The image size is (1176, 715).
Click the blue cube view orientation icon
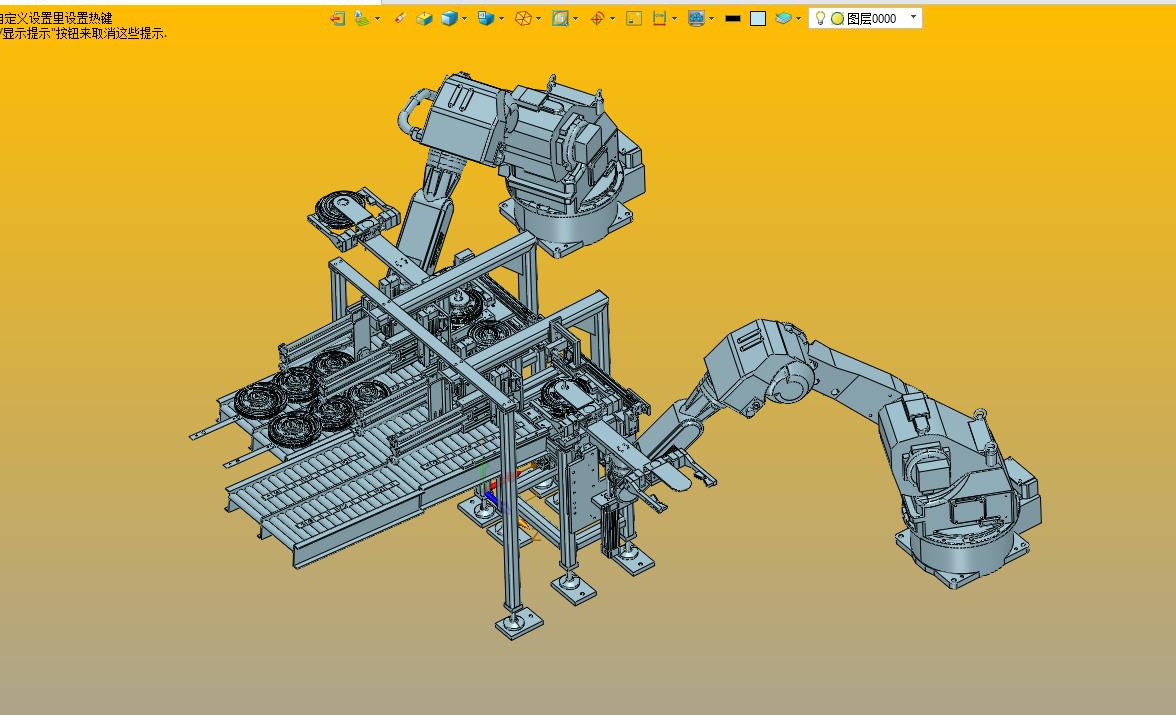[485, 19]
